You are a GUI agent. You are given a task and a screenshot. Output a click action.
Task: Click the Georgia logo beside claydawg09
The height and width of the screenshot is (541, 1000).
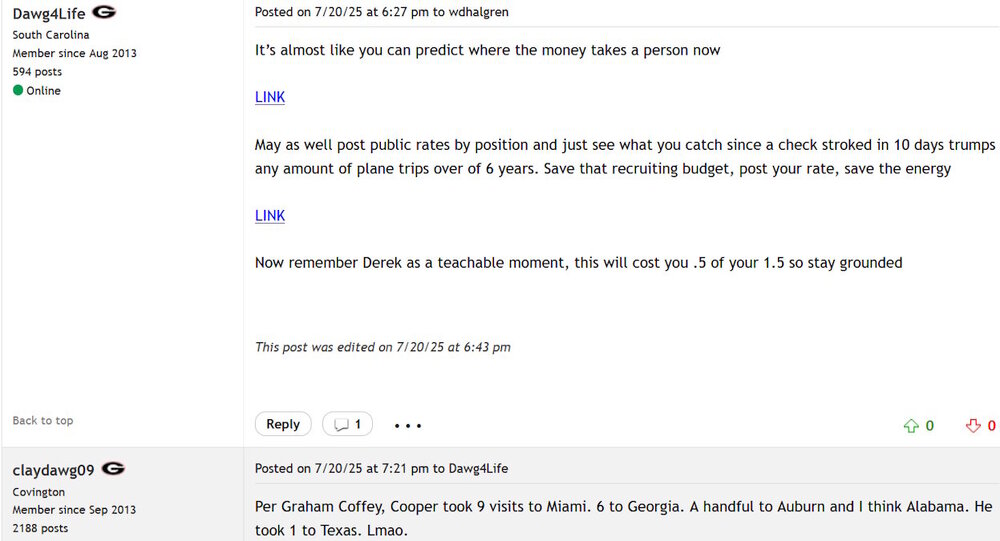113,469
